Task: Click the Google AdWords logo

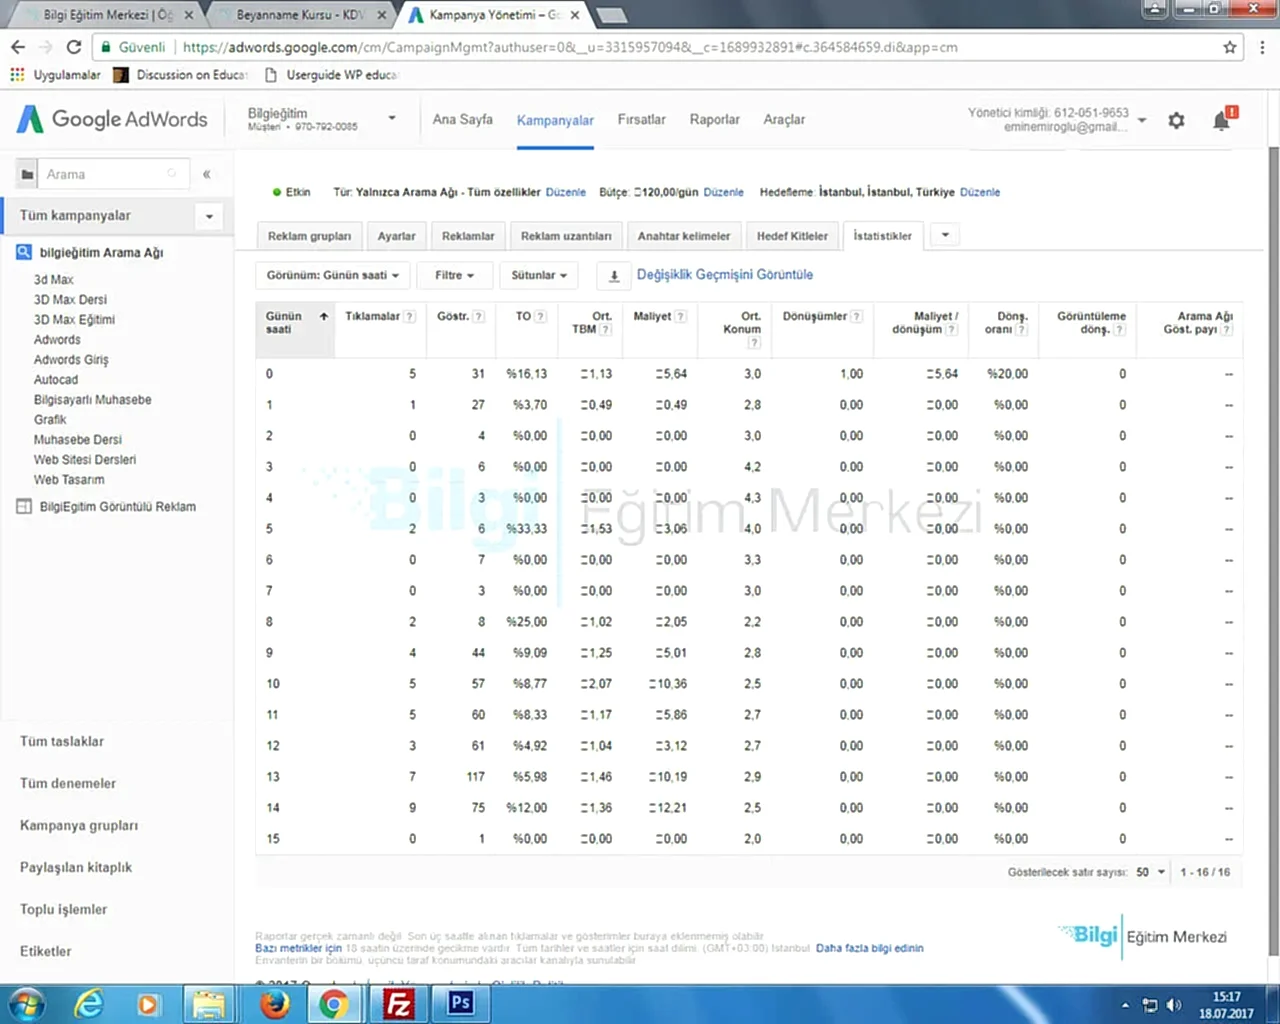Action: click(112, 119)
